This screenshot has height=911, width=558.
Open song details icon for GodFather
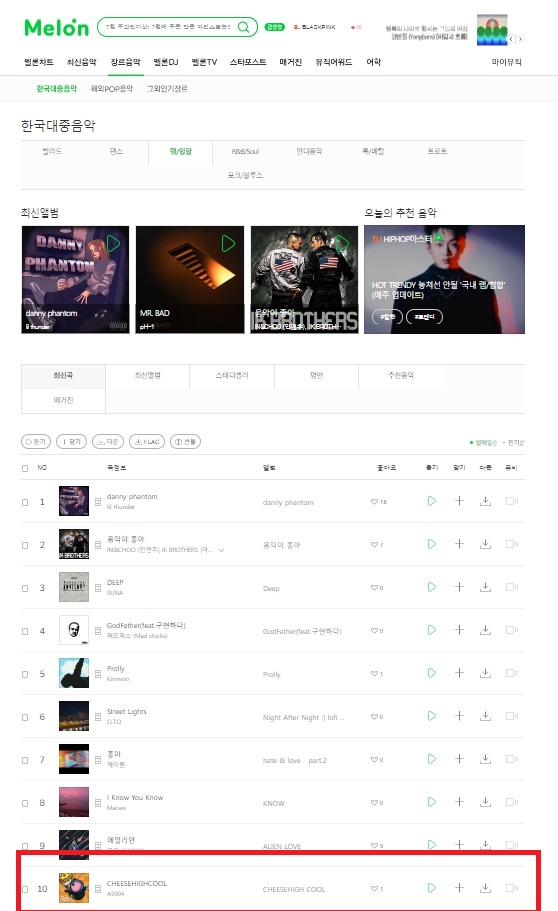click(x=98, y=630)
